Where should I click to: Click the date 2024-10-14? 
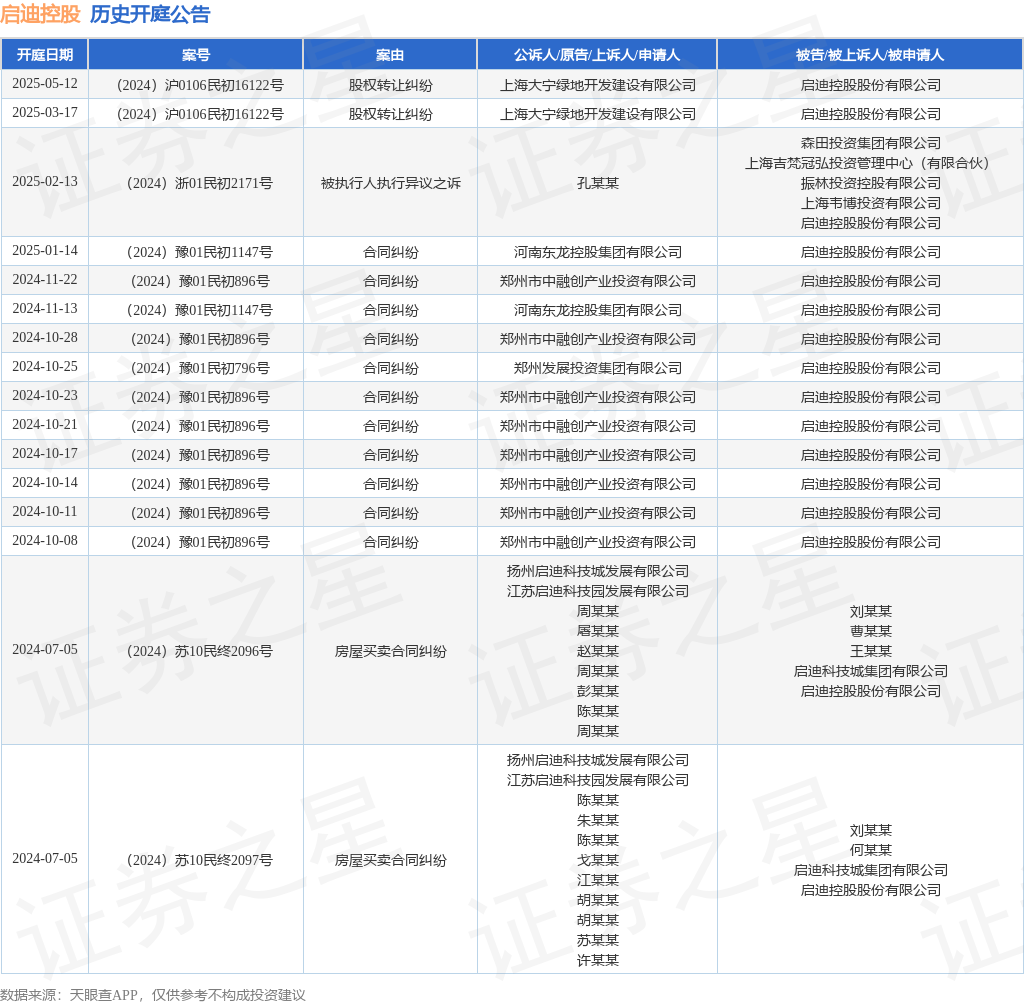(x=44, y=482)
